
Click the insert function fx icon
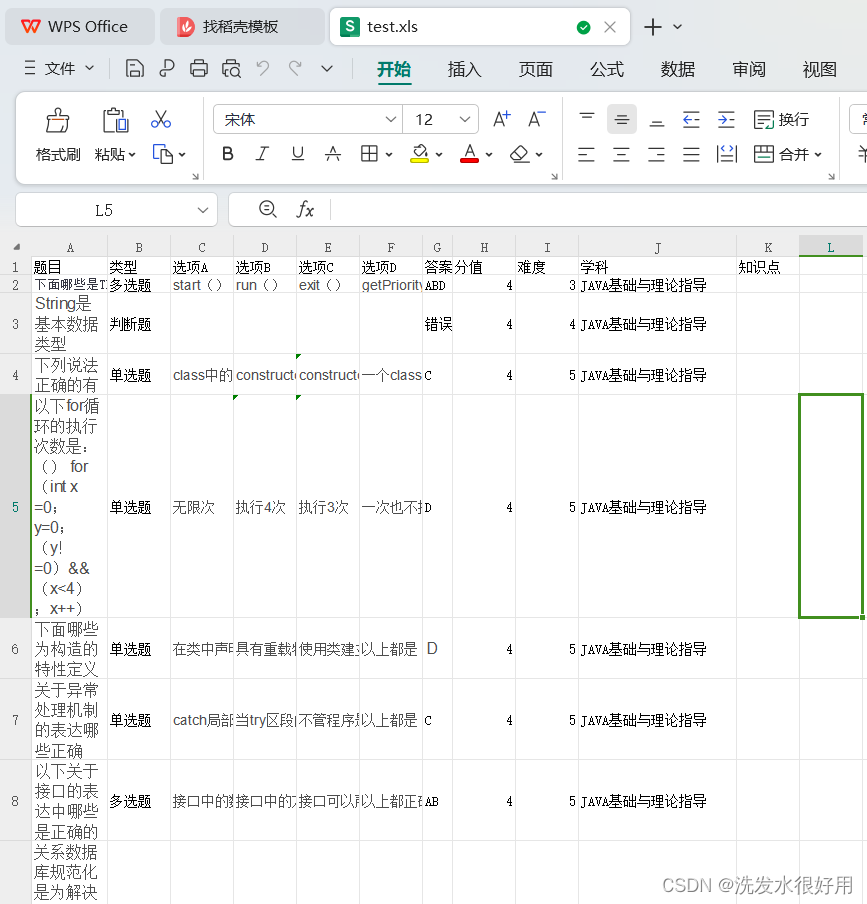click(x=306, y=209)
